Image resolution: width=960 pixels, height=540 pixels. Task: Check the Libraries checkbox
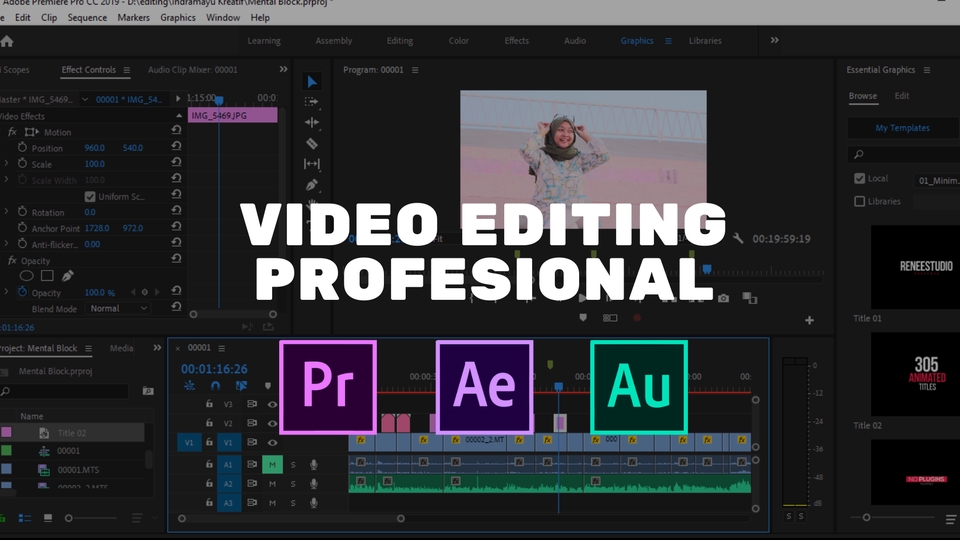coord(860,201)
